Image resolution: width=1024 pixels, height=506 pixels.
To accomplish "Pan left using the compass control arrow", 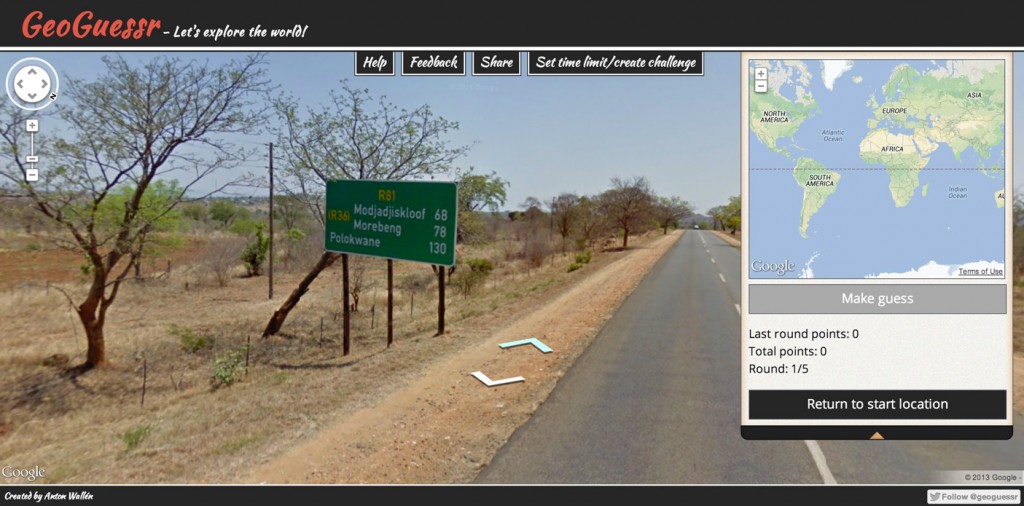I will click(19, 84).
